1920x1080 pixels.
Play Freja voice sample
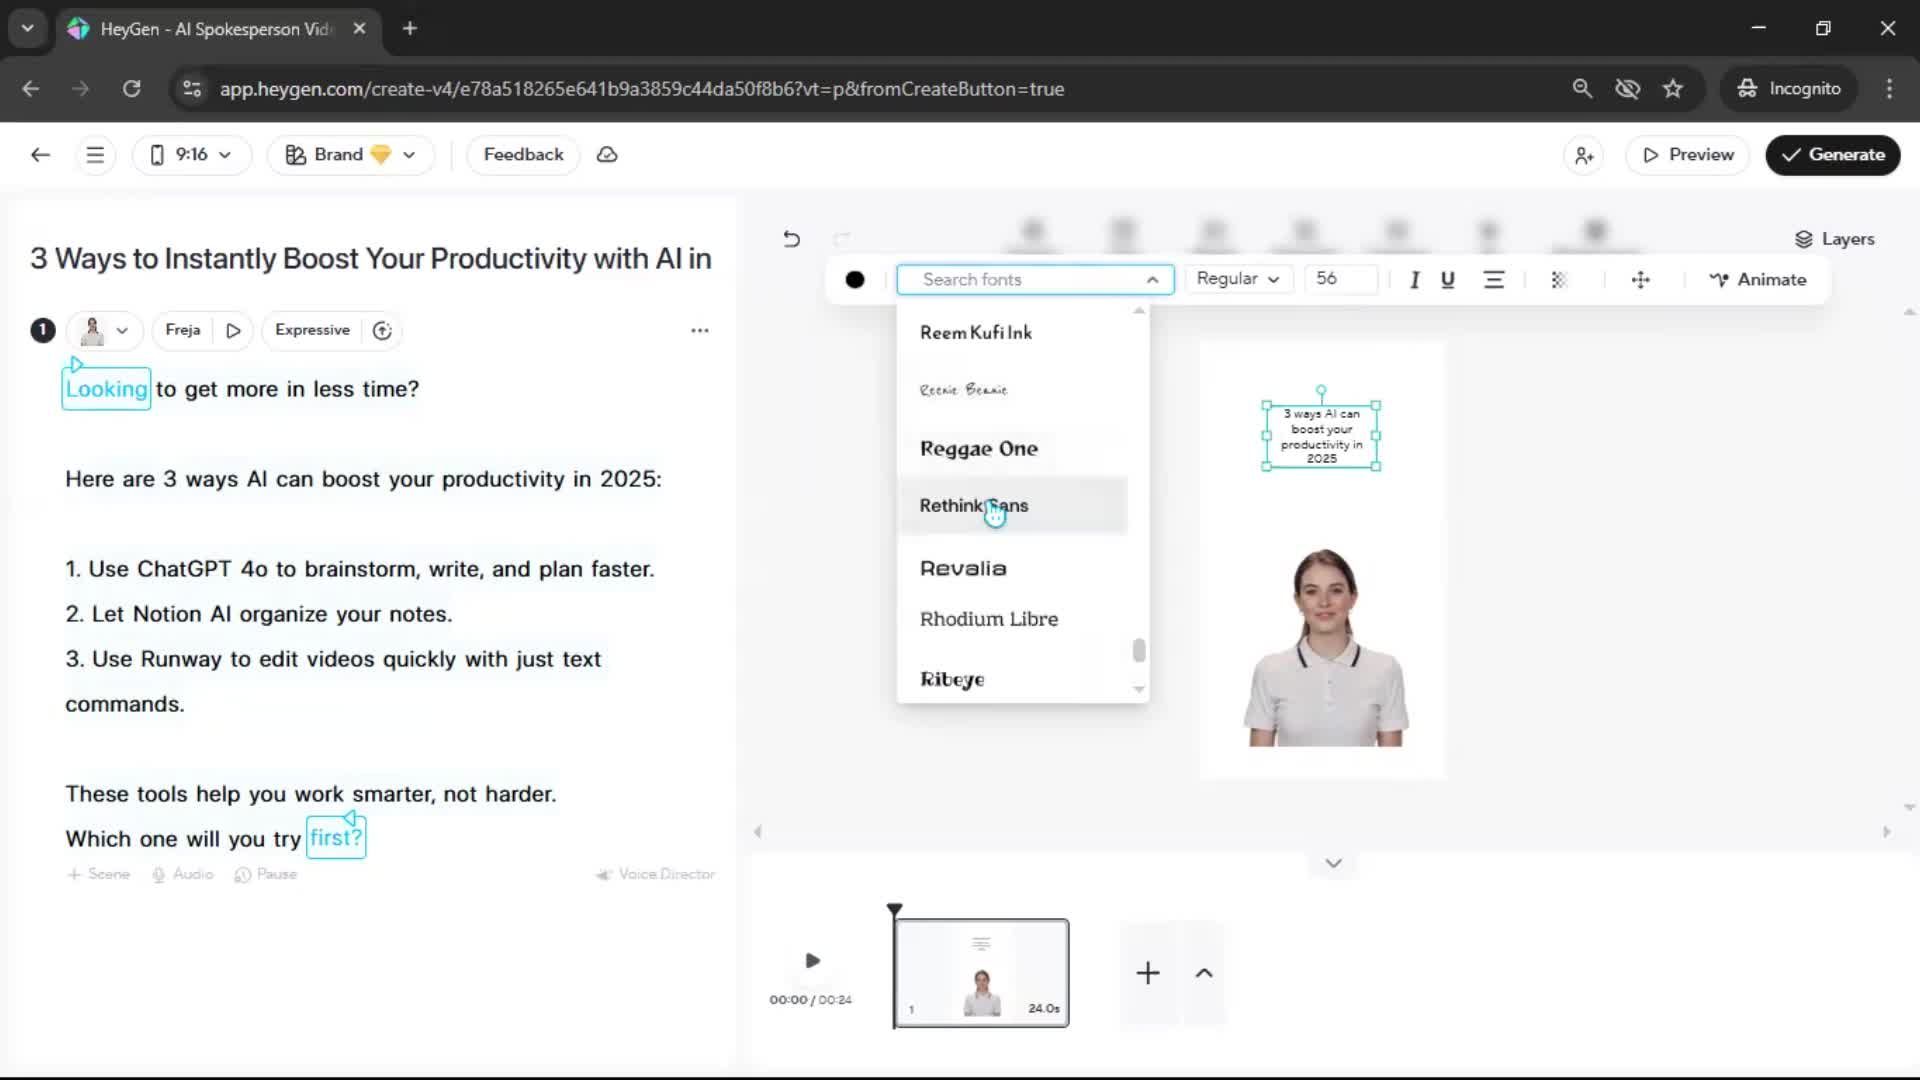point(233,330)
